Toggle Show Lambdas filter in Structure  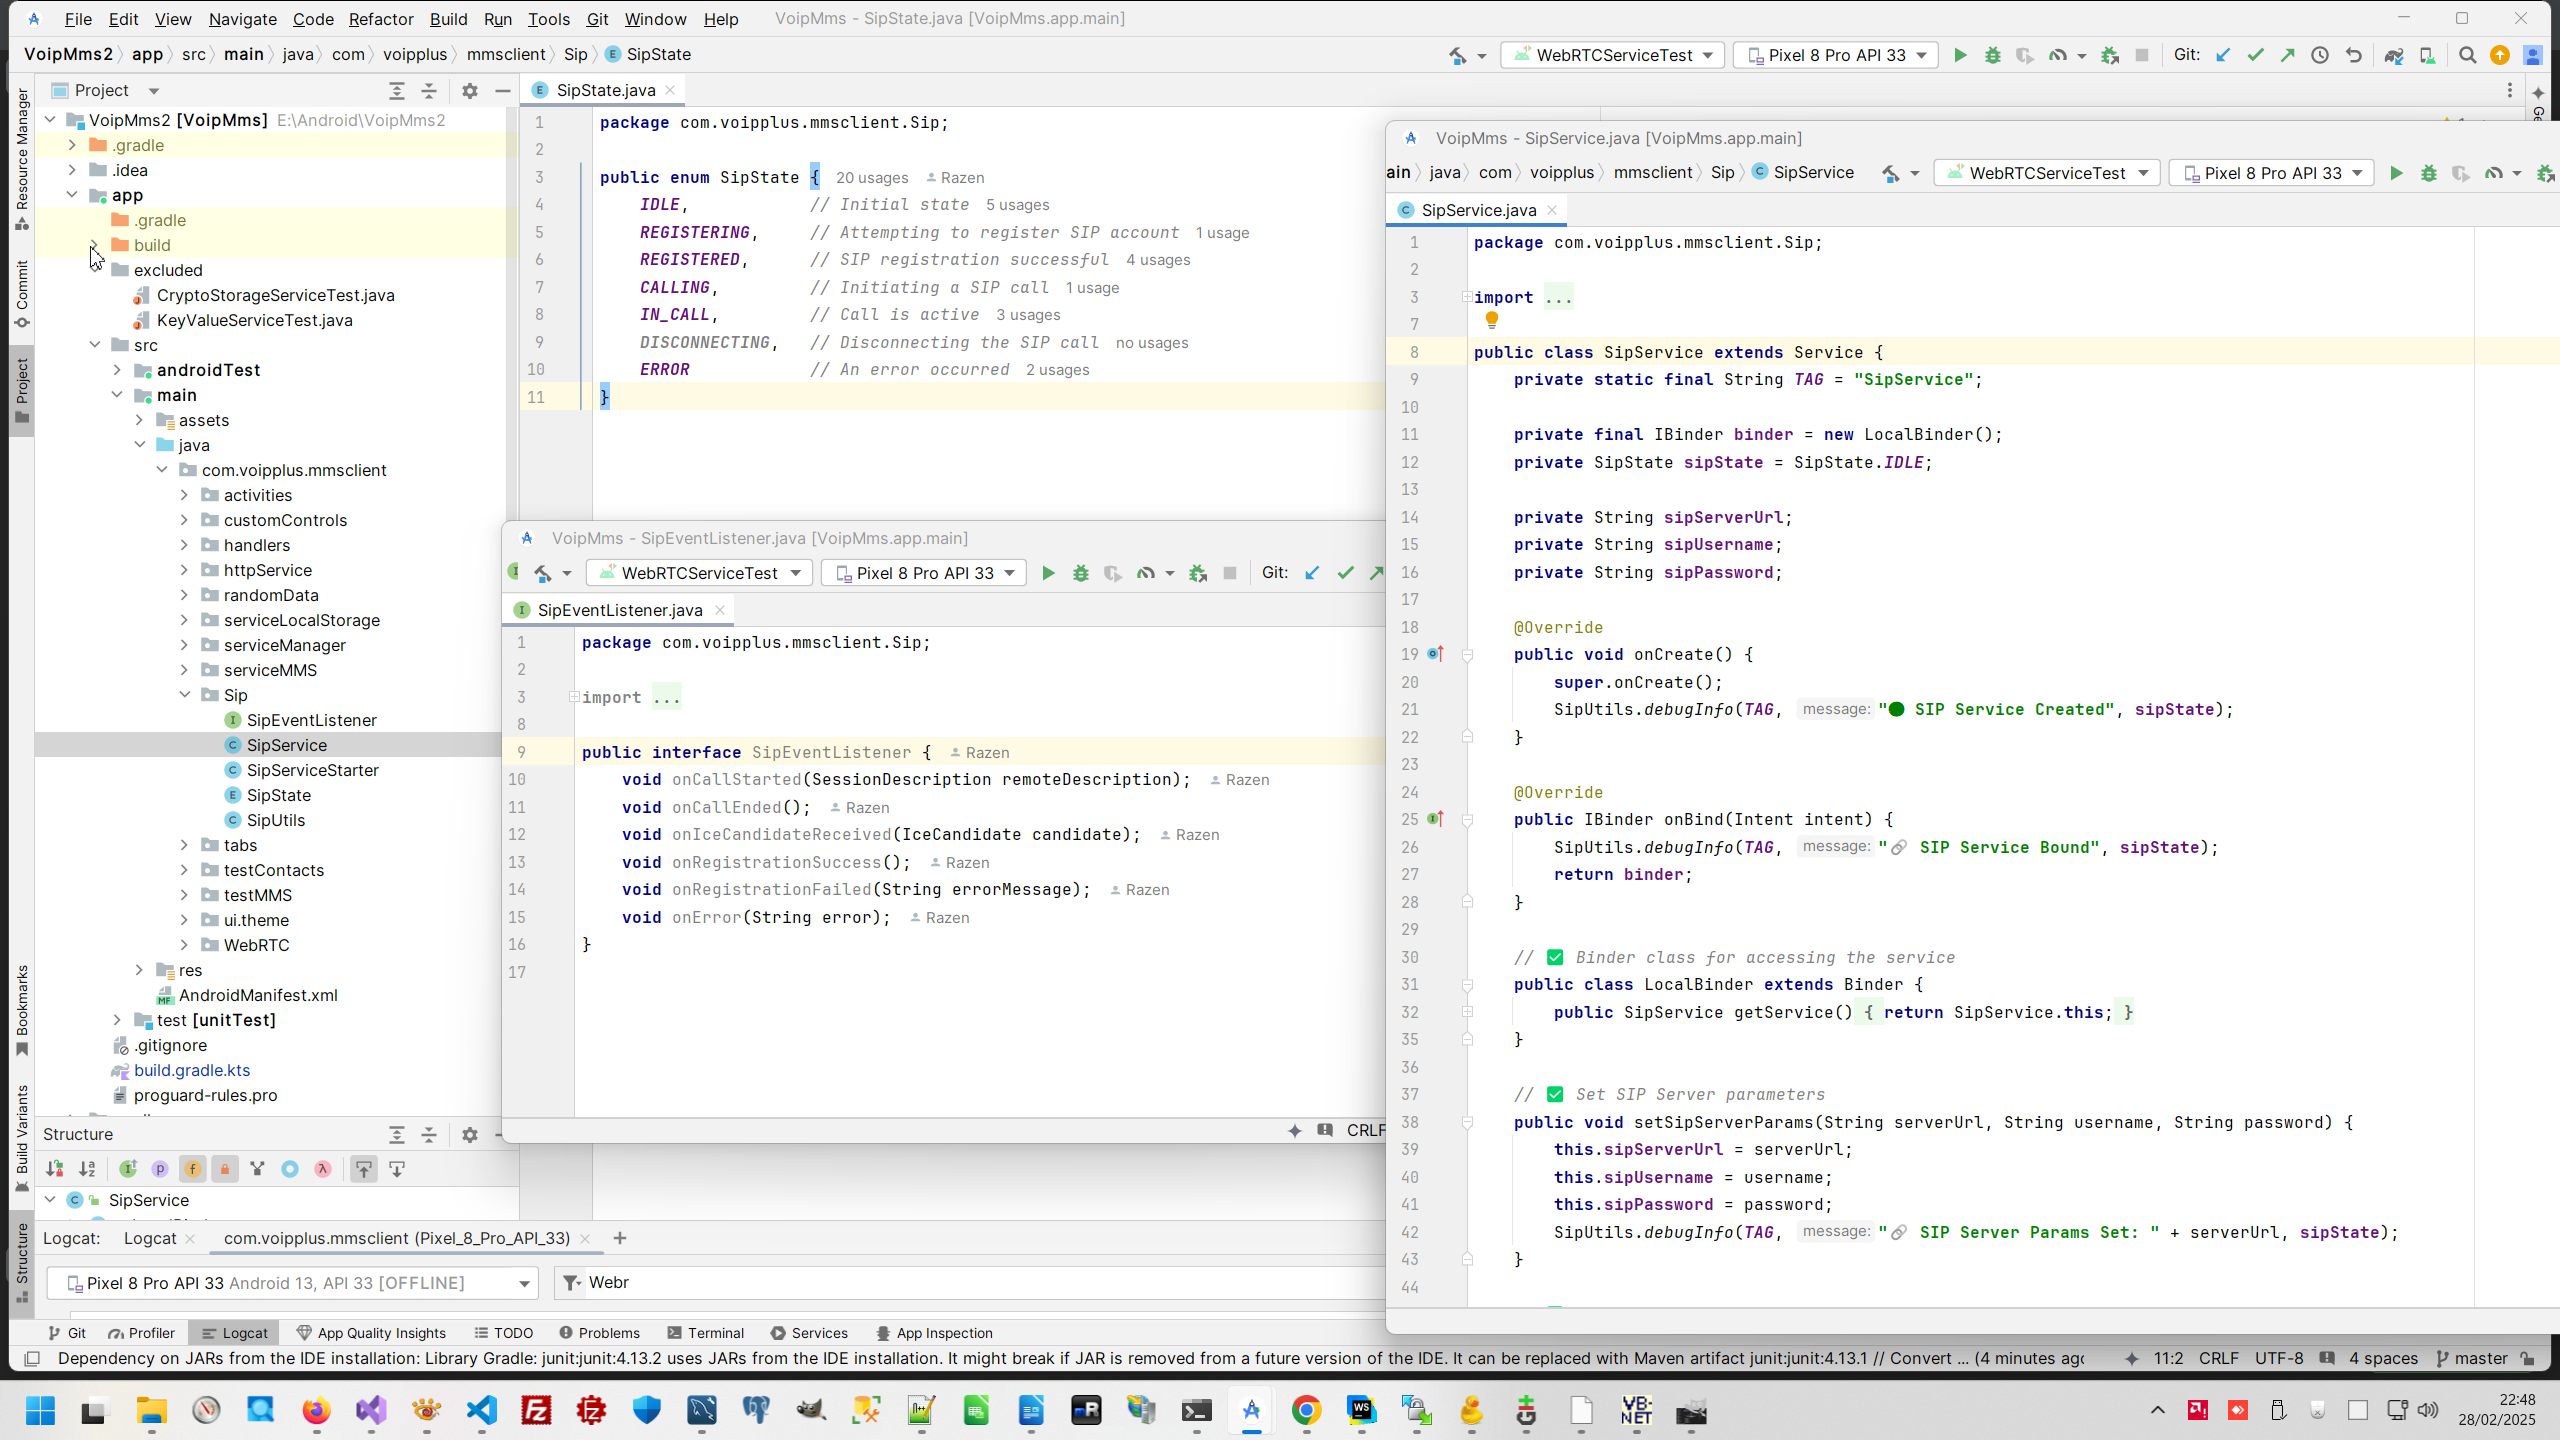point(323,1168)
